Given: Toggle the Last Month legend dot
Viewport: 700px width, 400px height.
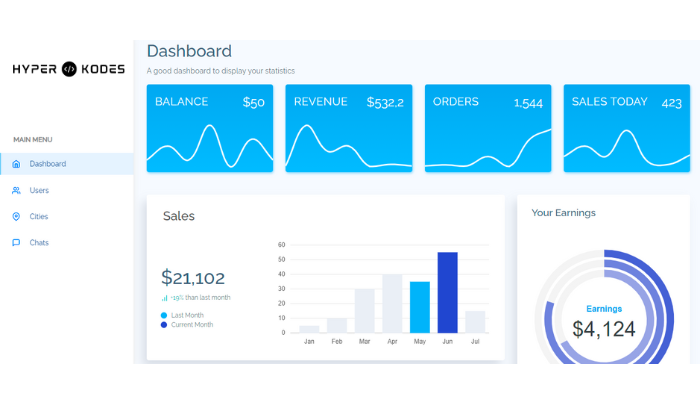Looking at the screenshot, I should tap(165, 315).
